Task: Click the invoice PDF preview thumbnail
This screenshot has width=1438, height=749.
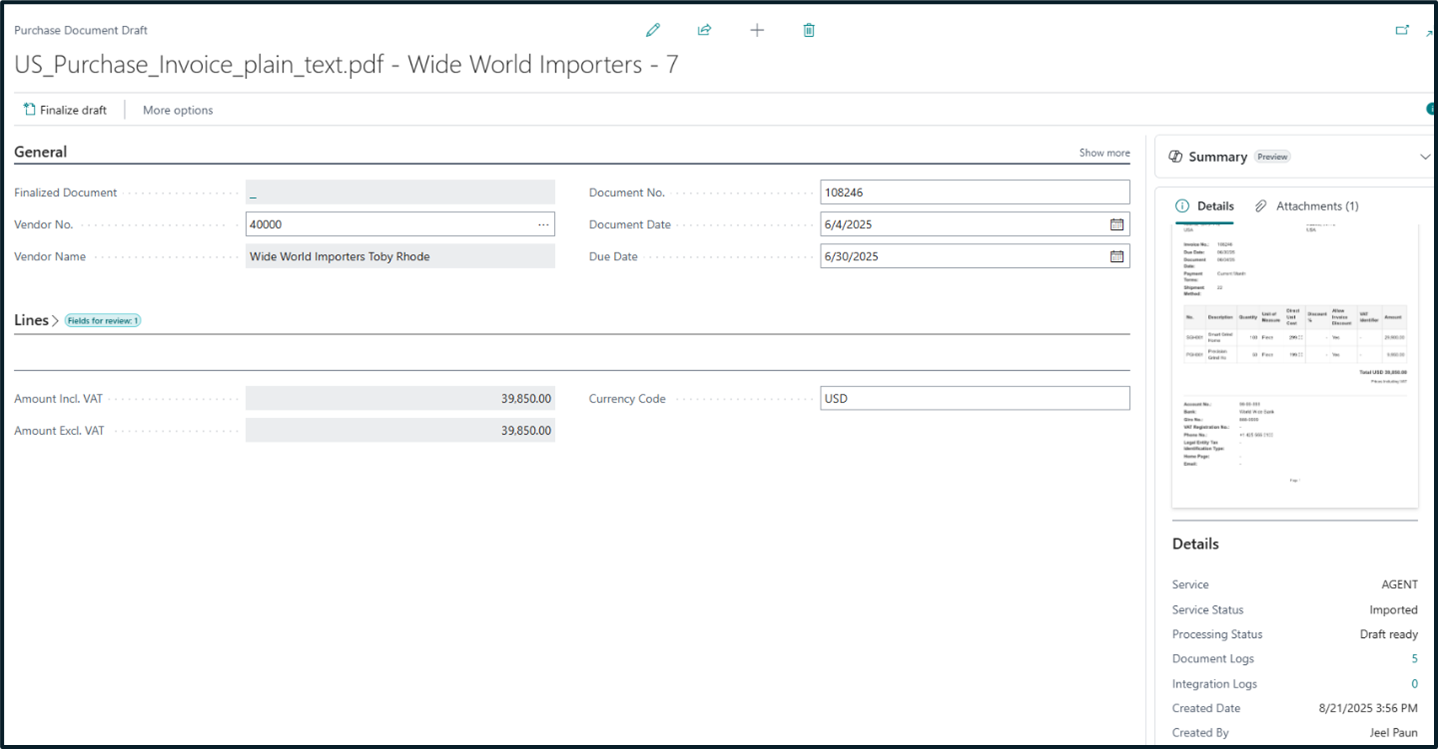Action: [1294, 365]
